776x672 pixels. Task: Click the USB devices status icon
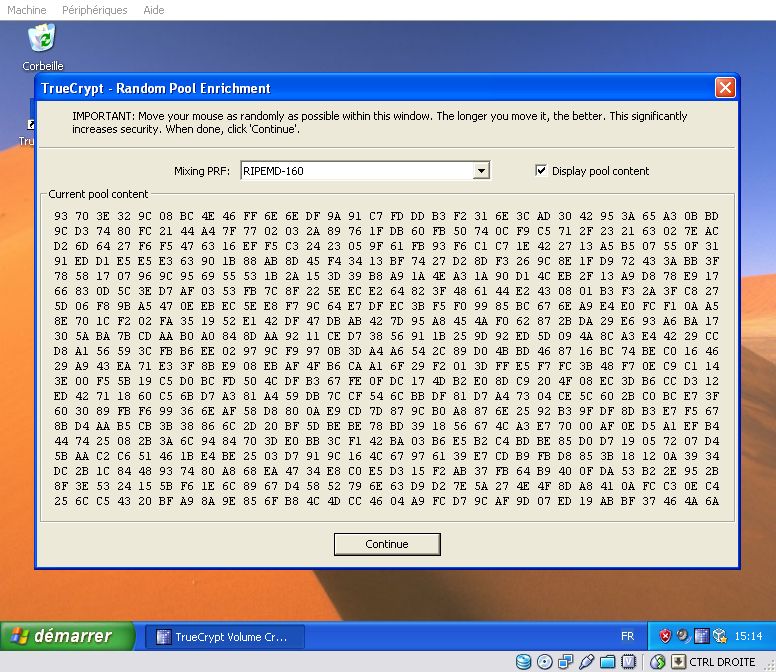[586, 662]
